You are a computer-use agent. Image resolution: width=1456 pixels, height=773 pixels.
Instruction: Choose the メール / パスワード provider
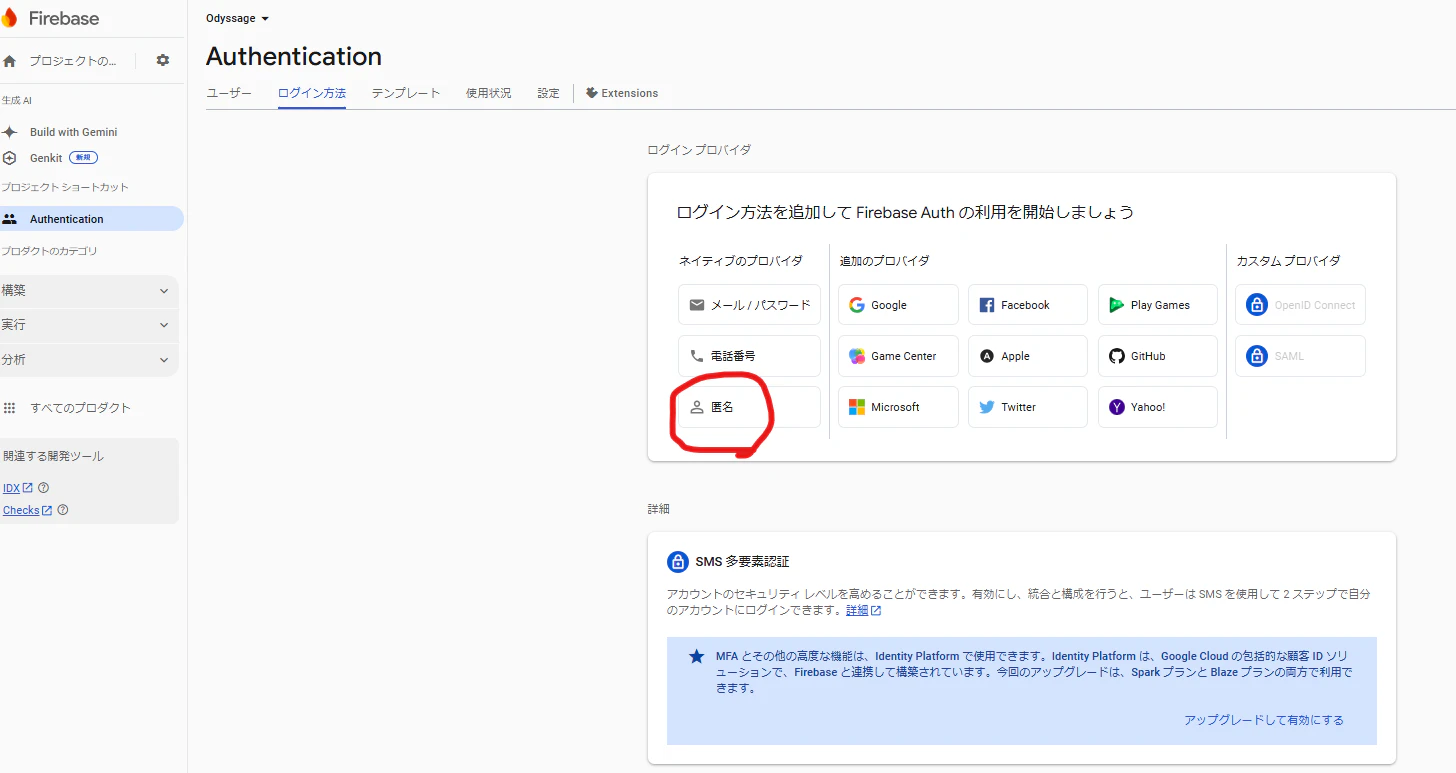(749, 305)
